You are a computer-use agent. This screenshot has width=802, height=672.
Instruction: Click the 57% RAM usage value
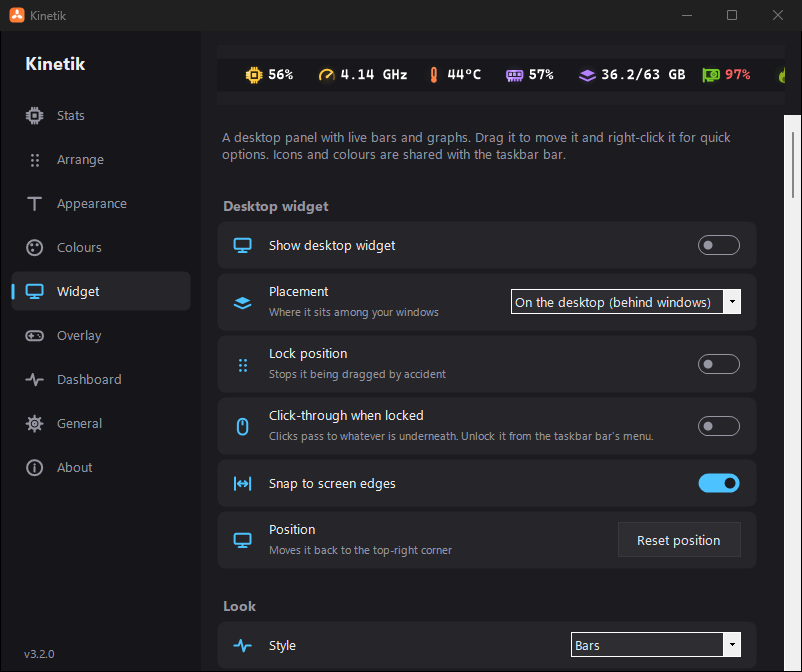541,75
